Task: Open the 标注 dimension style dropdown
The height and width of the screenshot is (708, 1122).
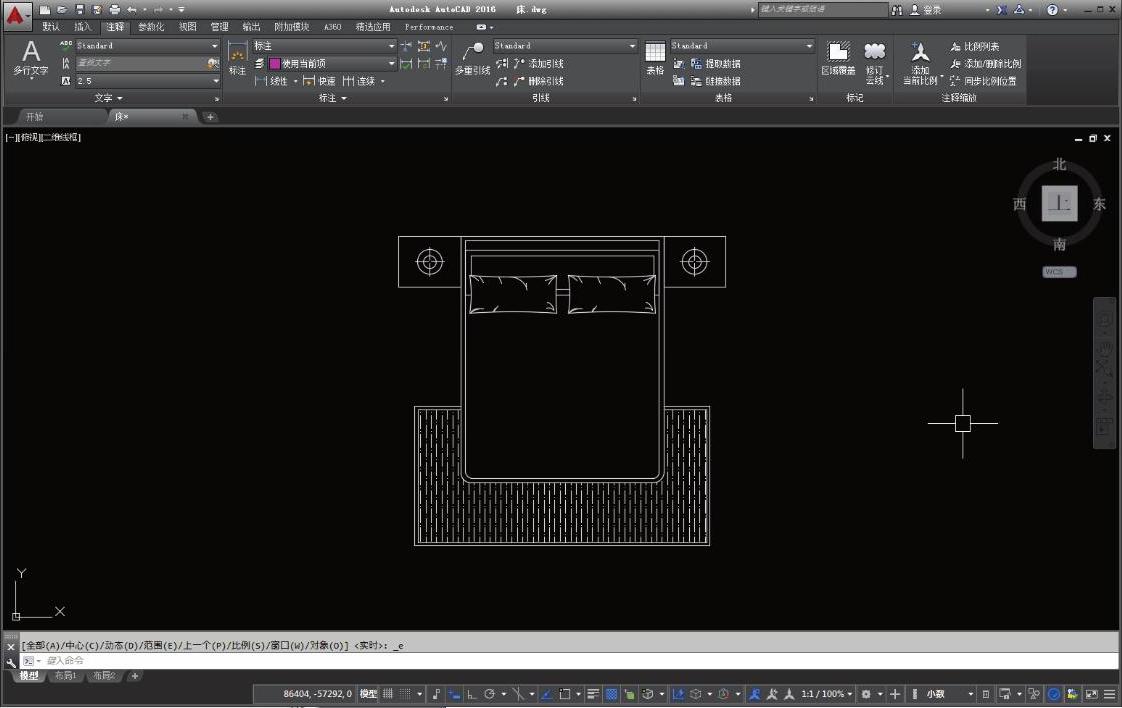Action: (x=324, y=46)
